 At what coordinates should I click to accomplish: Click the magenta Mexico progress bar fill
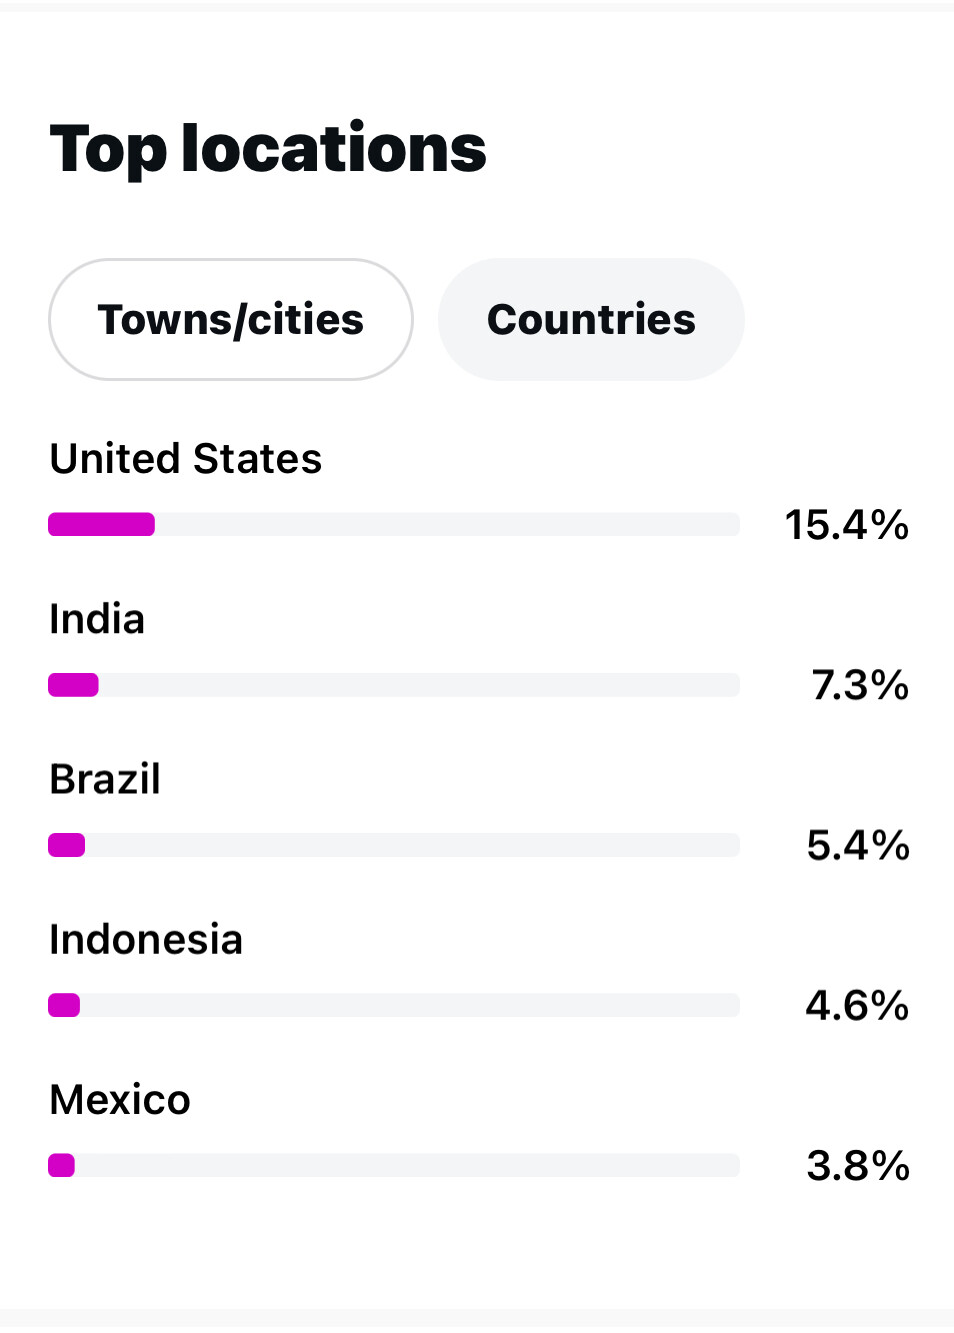pyautogui.click(x=62, y=1165)
